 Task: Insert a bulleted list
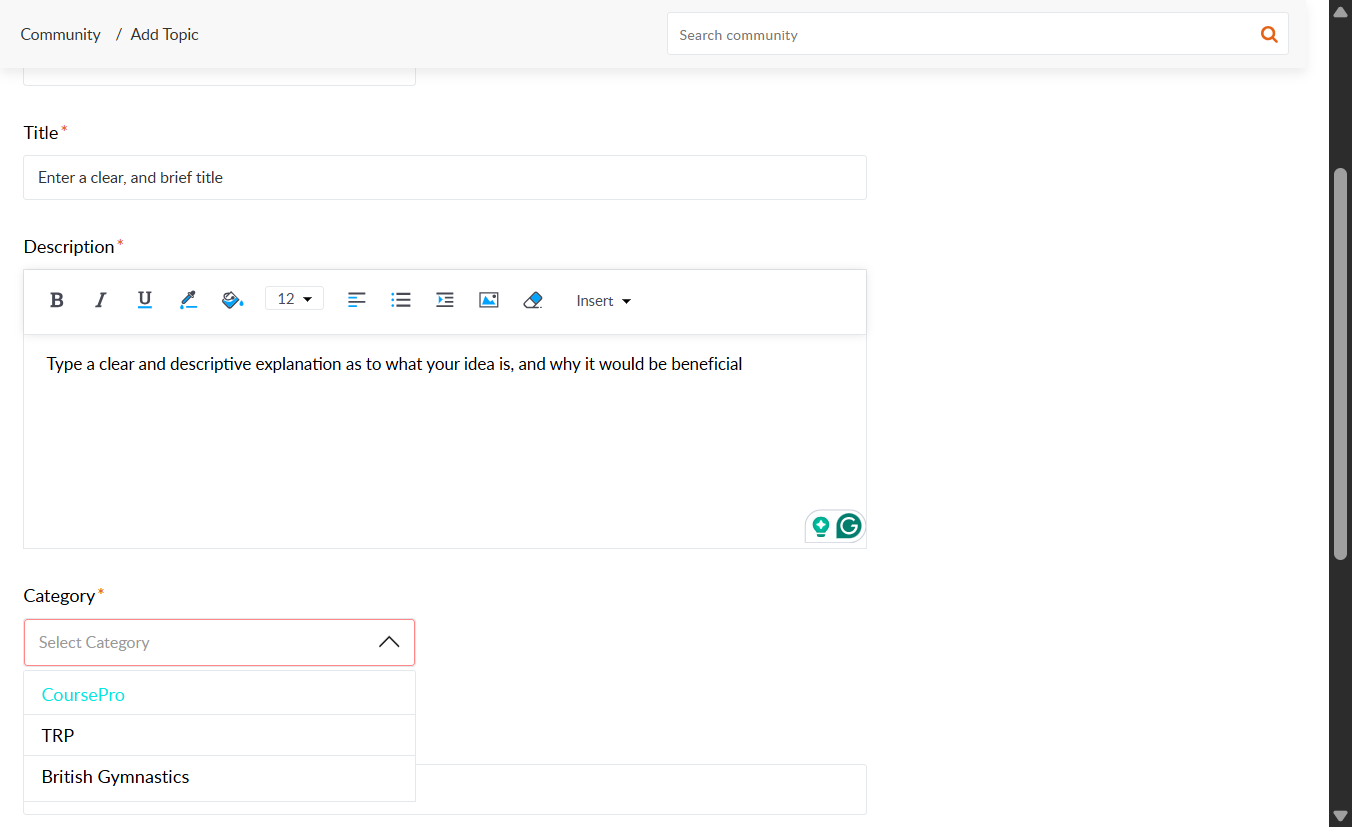point(401,300)
